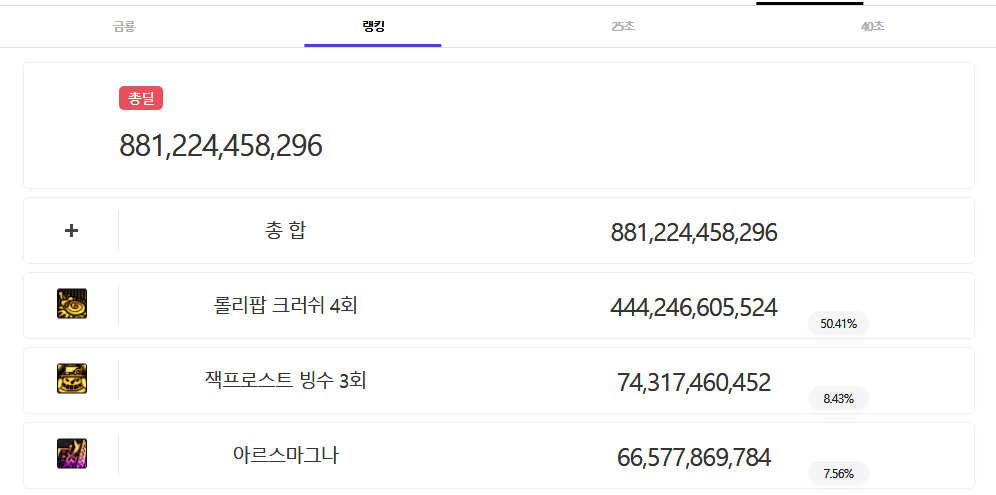
Task: Select the 아르스마그나 skill name
Action: tap(285, 455)
